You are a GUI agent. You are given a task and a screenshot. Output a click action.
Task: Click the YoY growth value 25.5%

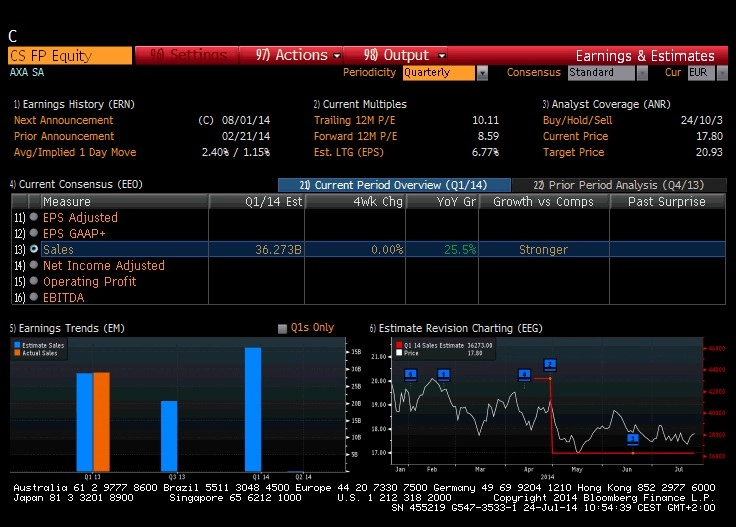(x=460, y=250)
